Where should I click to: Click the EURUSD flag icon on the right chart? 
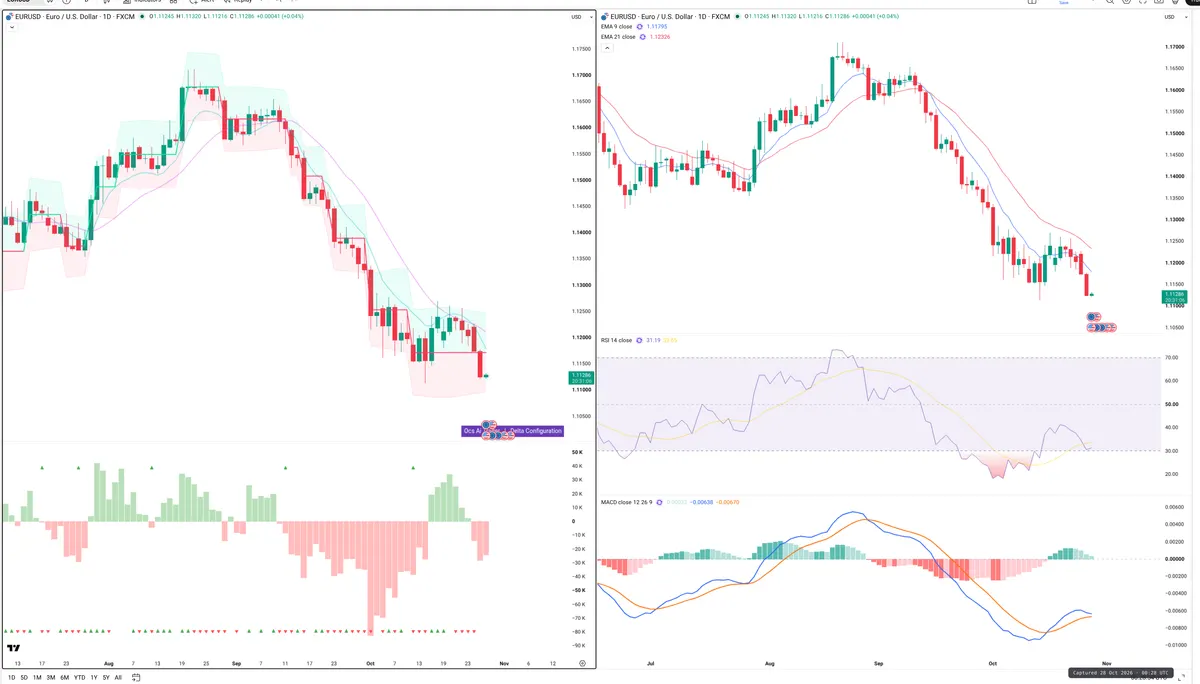[x=606, y=17]
